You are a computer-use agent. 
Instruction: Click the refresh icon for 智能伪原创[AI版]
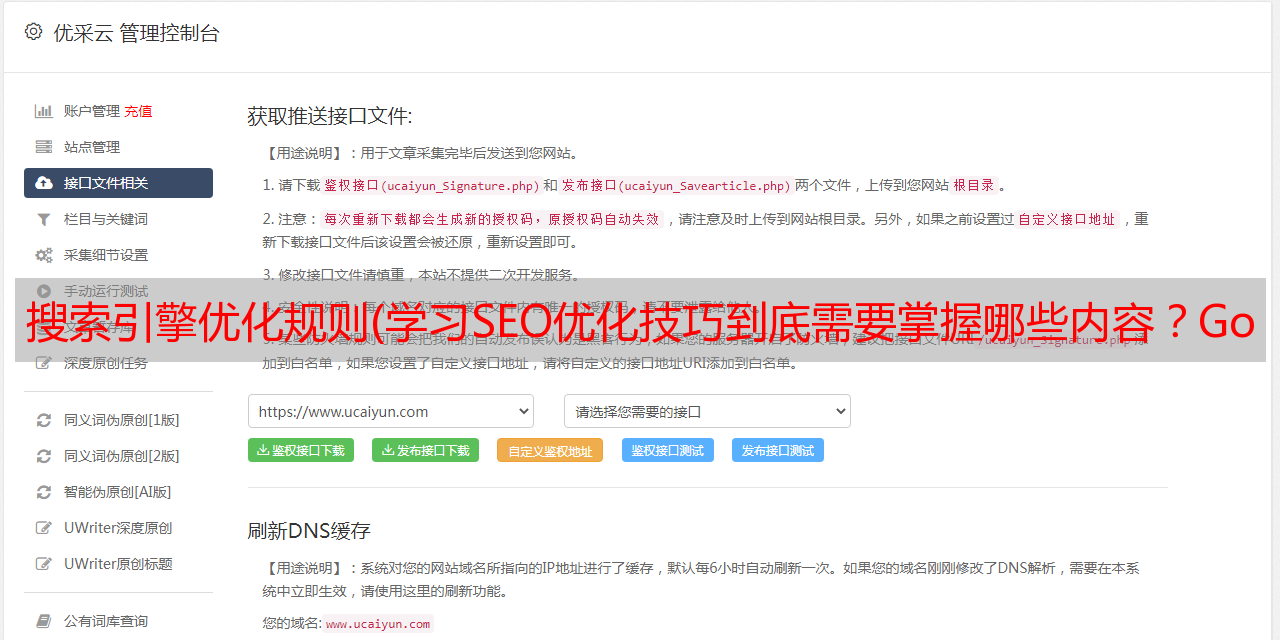tap(44, 492)
